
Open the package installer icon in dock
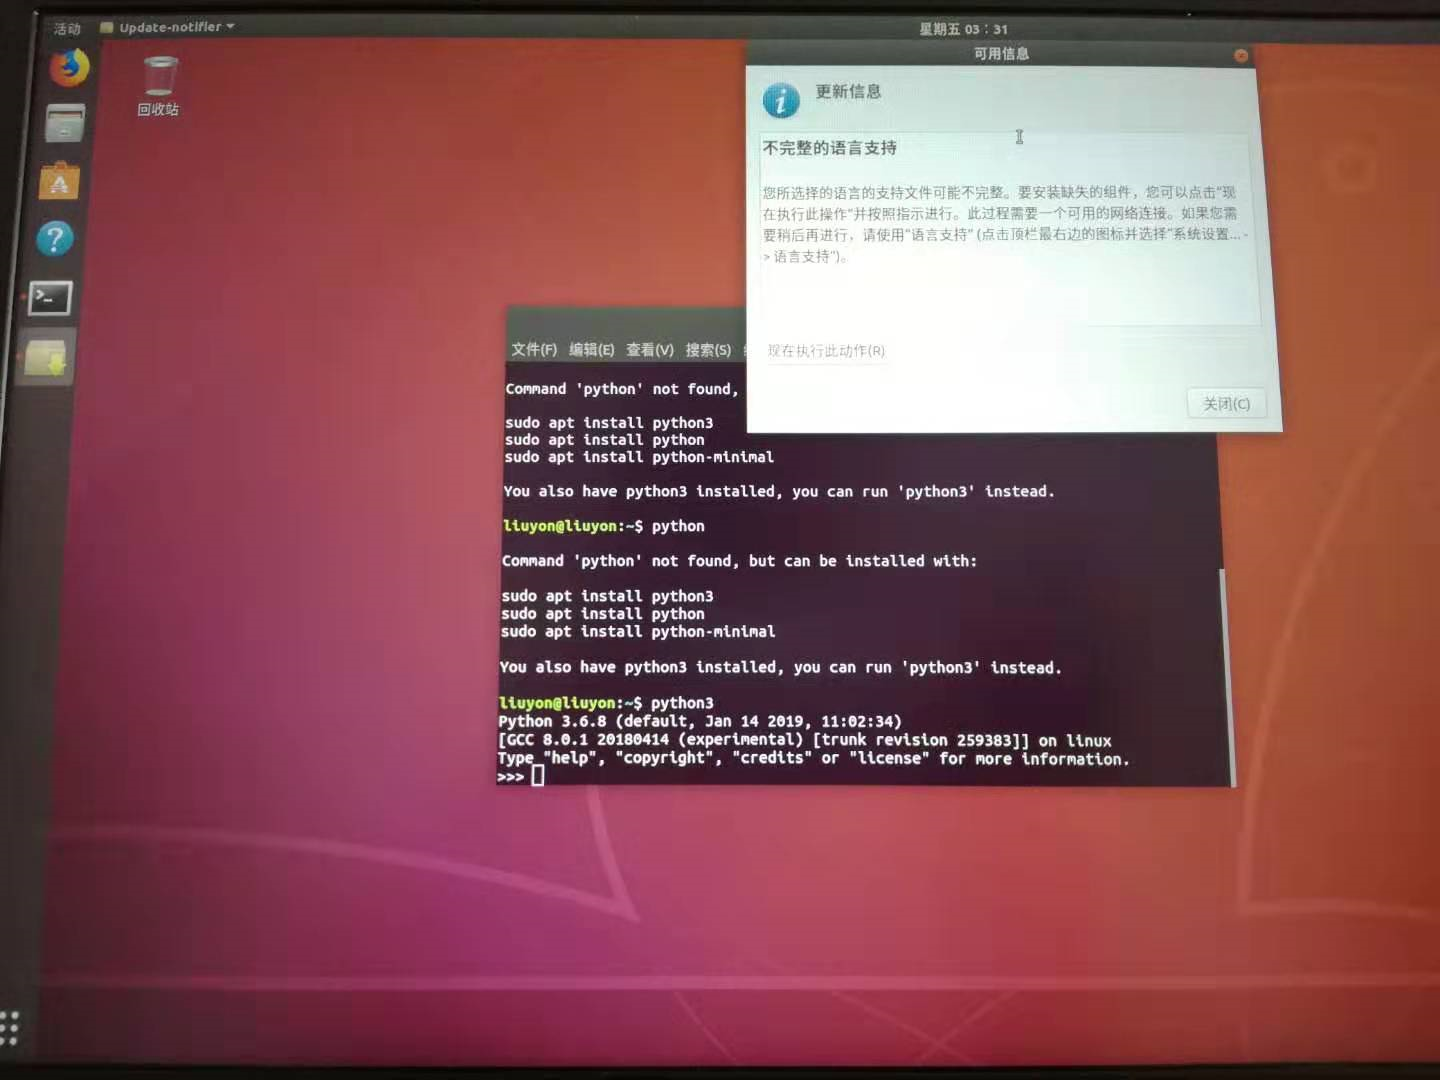[x=46, y=356]
